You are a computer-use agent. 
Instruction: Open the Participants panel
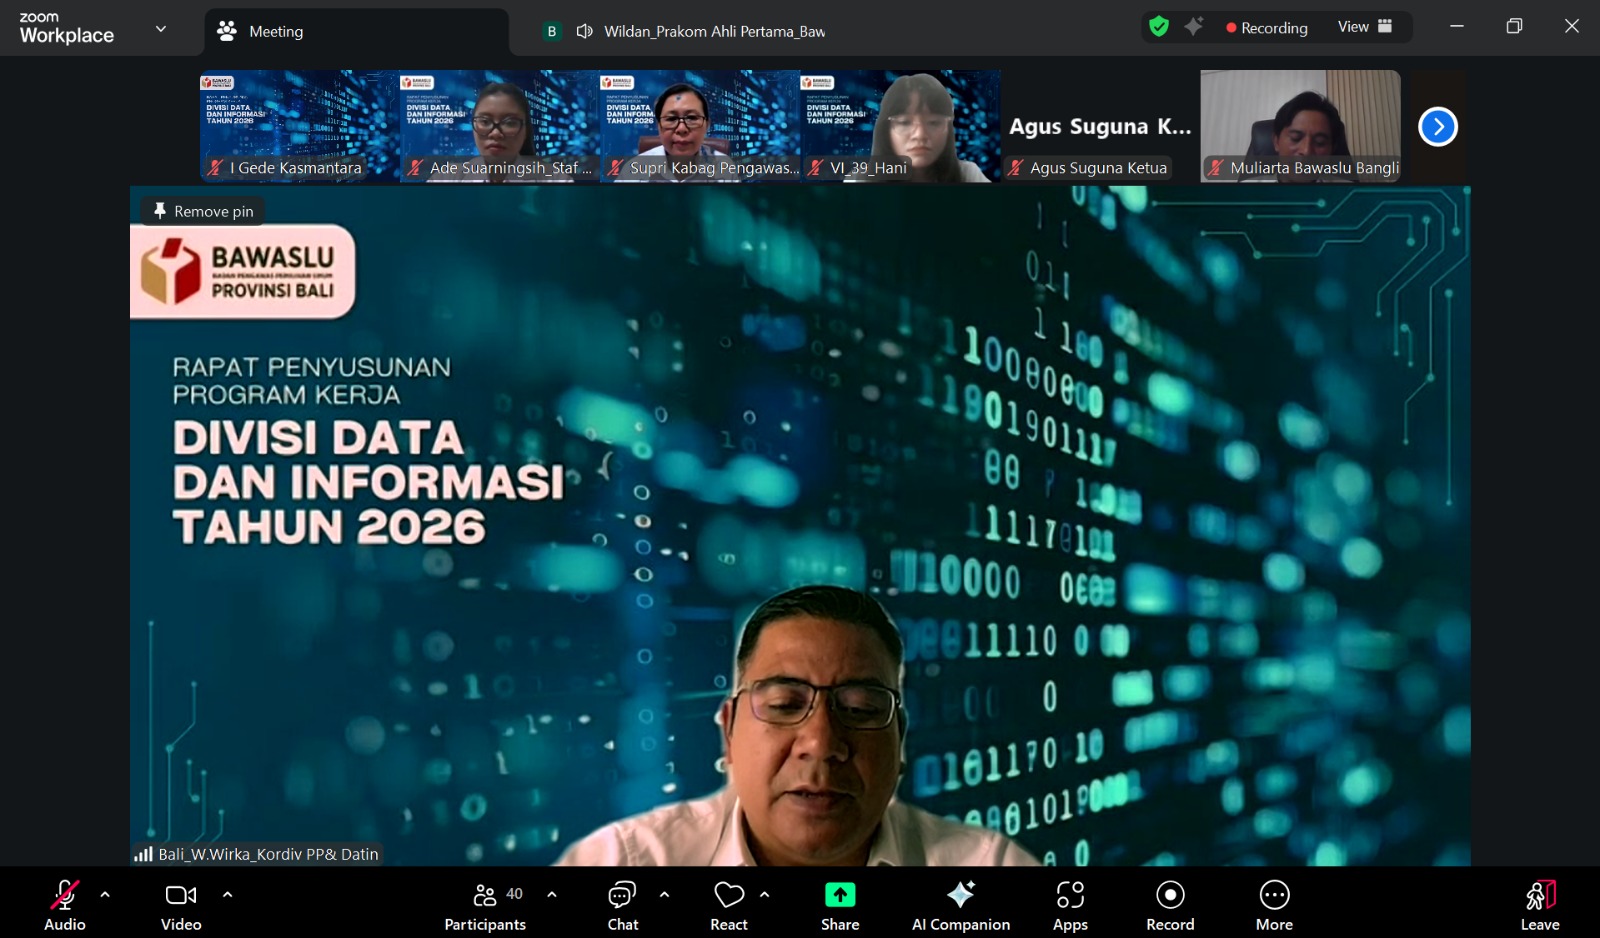[x=485, y=905]
